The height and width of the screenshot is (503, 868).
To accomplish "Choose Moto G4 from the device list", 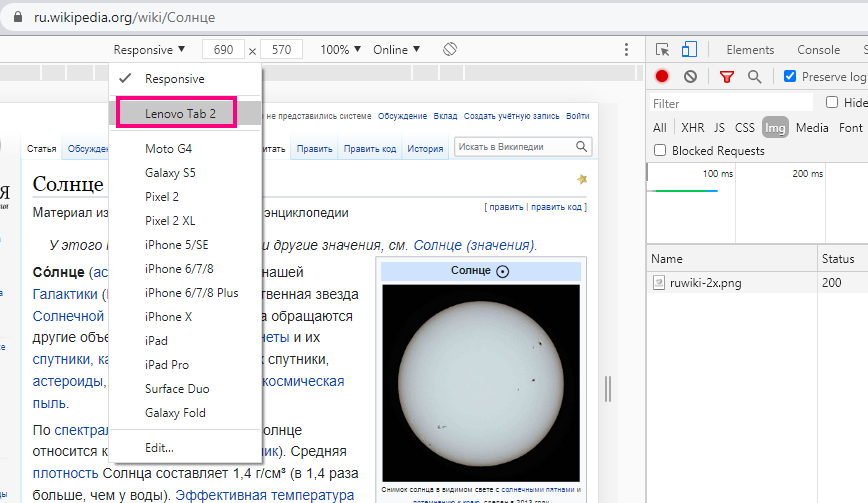I will [185, 149].
